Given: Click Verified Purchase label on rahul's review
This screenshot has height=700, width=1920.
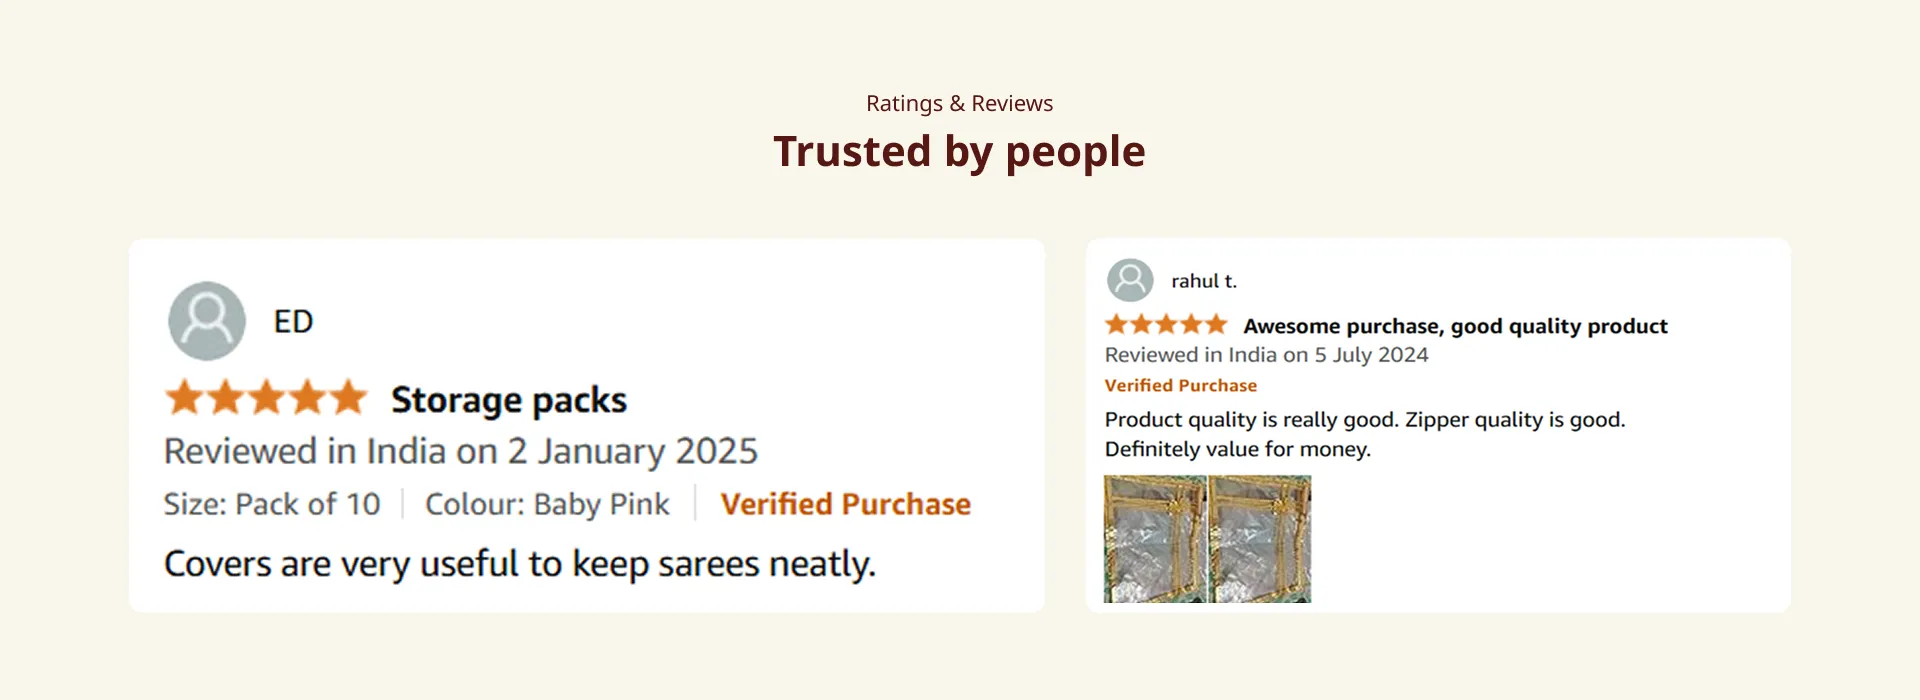Looking at the screenshot, I should (x=1180, y=386).
